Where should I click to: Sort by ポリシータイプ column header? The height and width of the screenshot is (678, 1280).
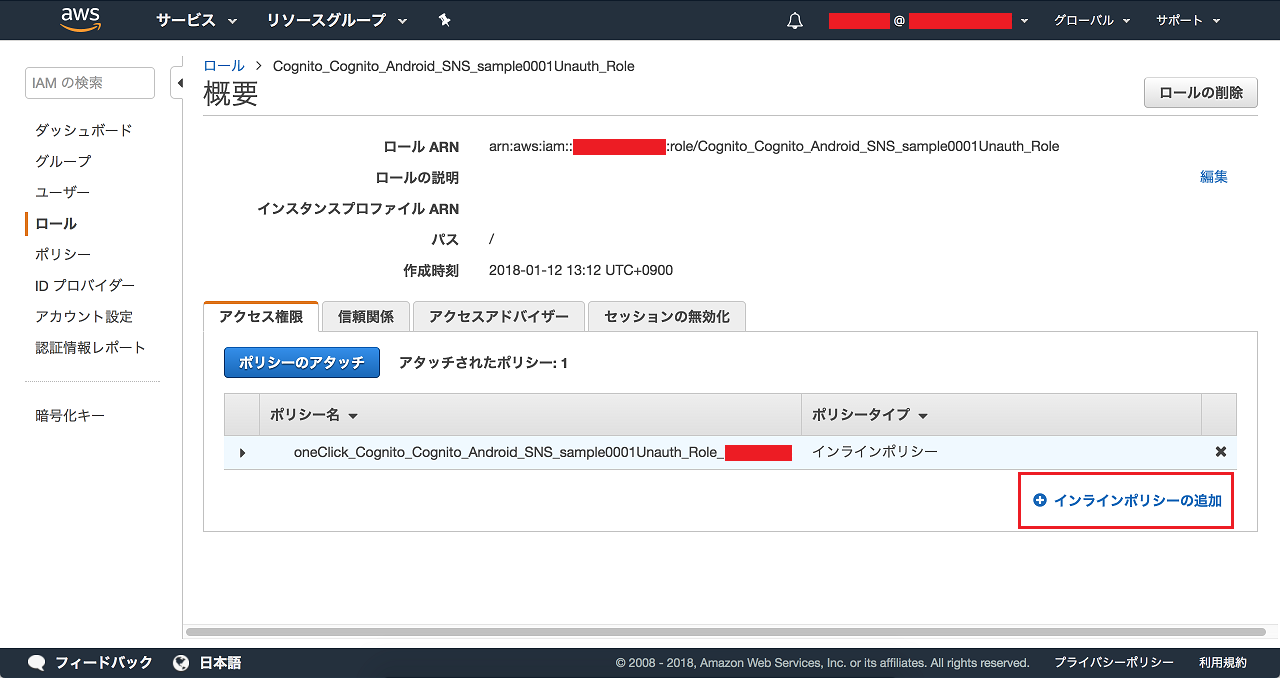click(869, 415)
